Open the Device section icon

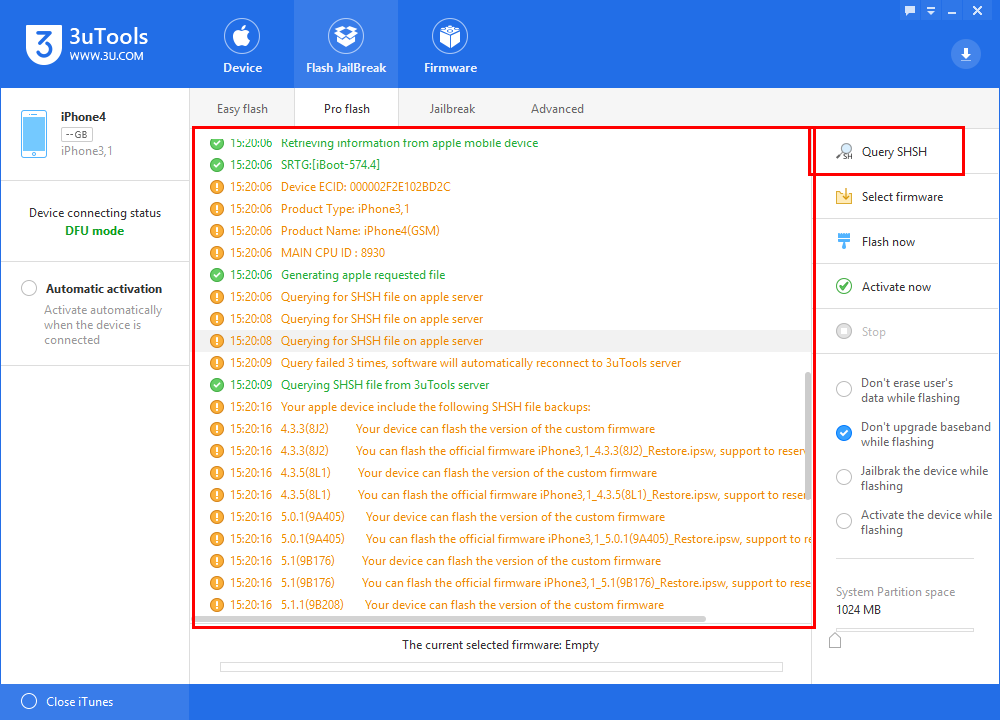tap(242, 36)
